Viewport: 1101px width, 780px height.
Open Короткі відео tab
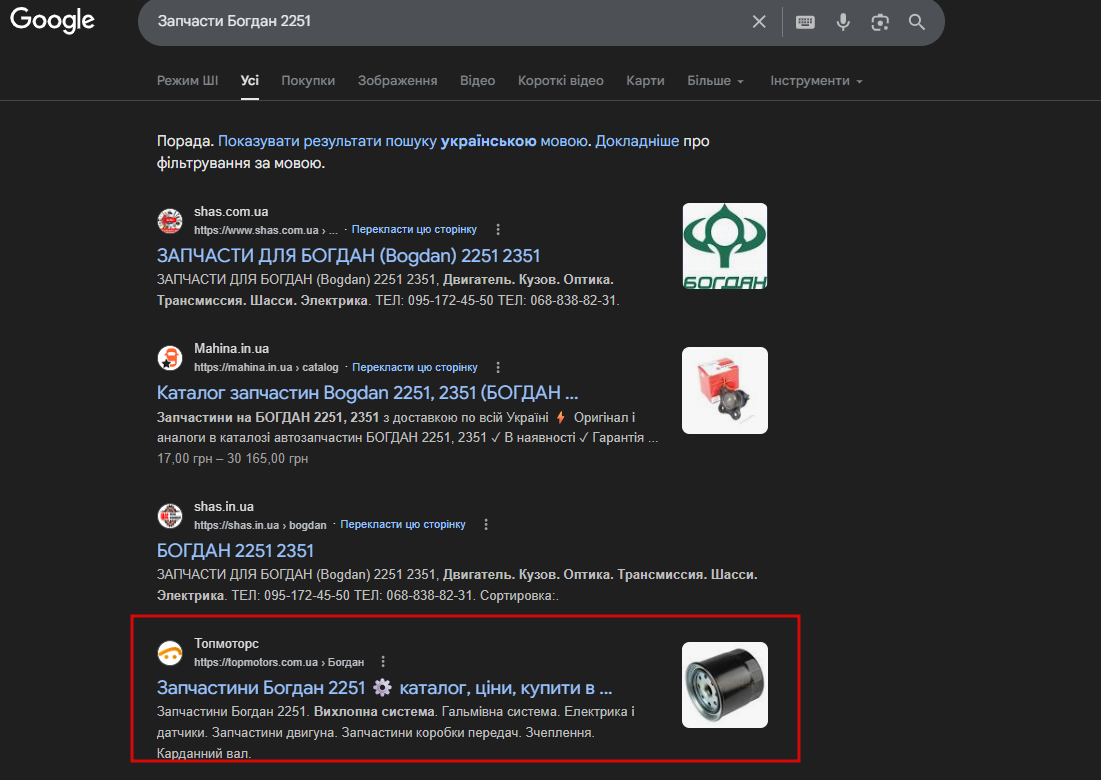[x=561, y=81]
